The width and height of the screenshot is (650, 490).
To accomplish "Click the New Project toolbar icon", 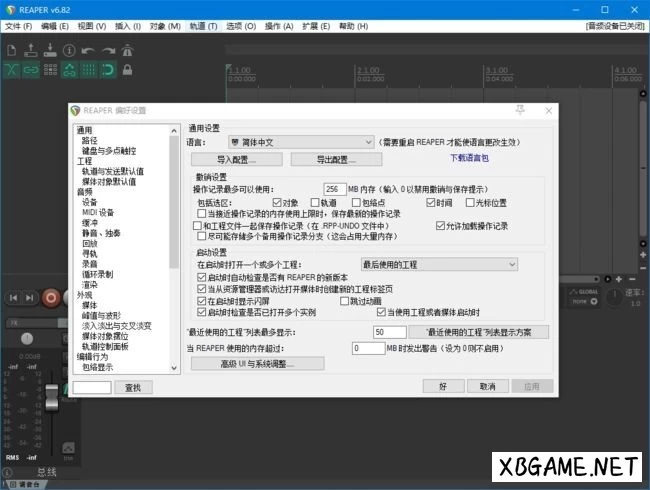I will pyautogui.click(x=12, y=49).
